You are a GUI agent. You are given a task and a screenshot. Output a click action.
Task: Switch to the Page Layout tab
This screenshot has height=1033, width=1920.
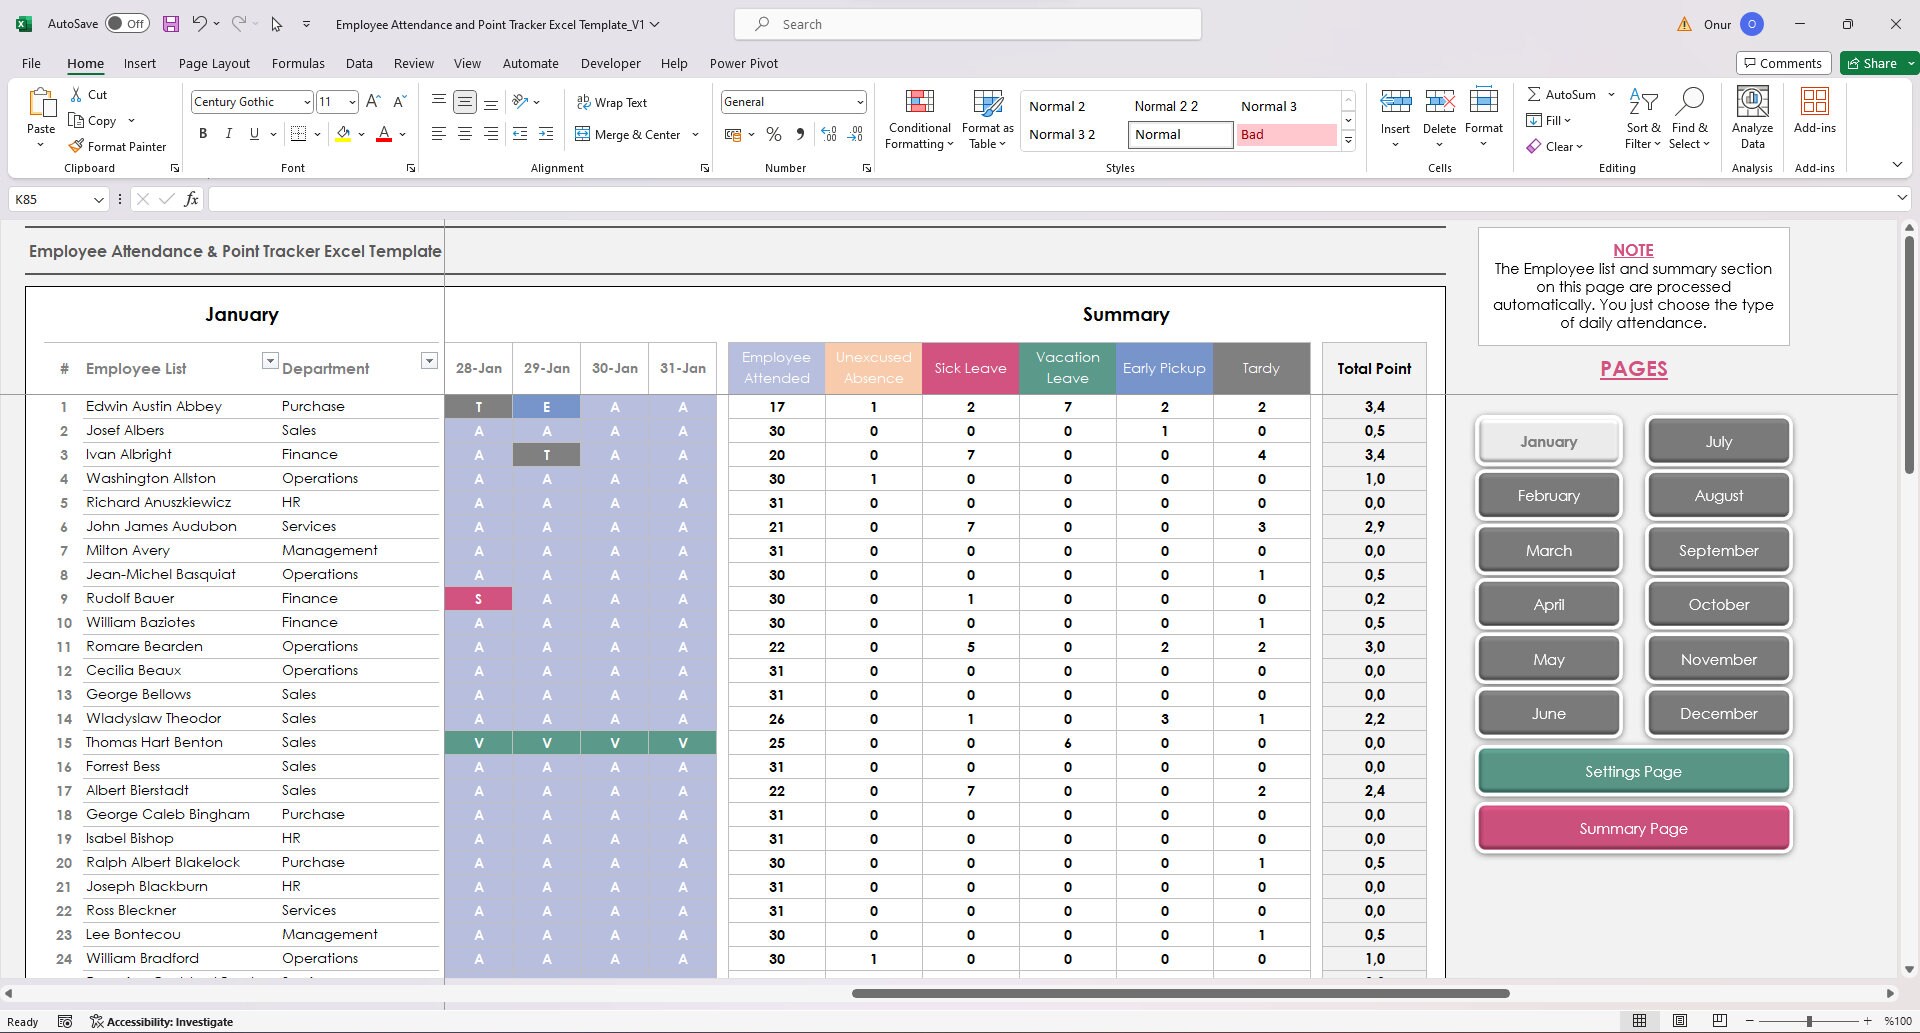point(214,63)
